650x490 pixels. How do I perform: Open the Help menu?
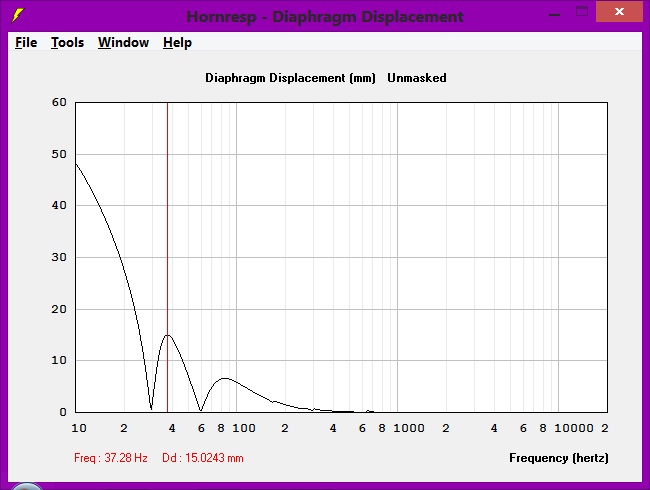coord(177,42)
